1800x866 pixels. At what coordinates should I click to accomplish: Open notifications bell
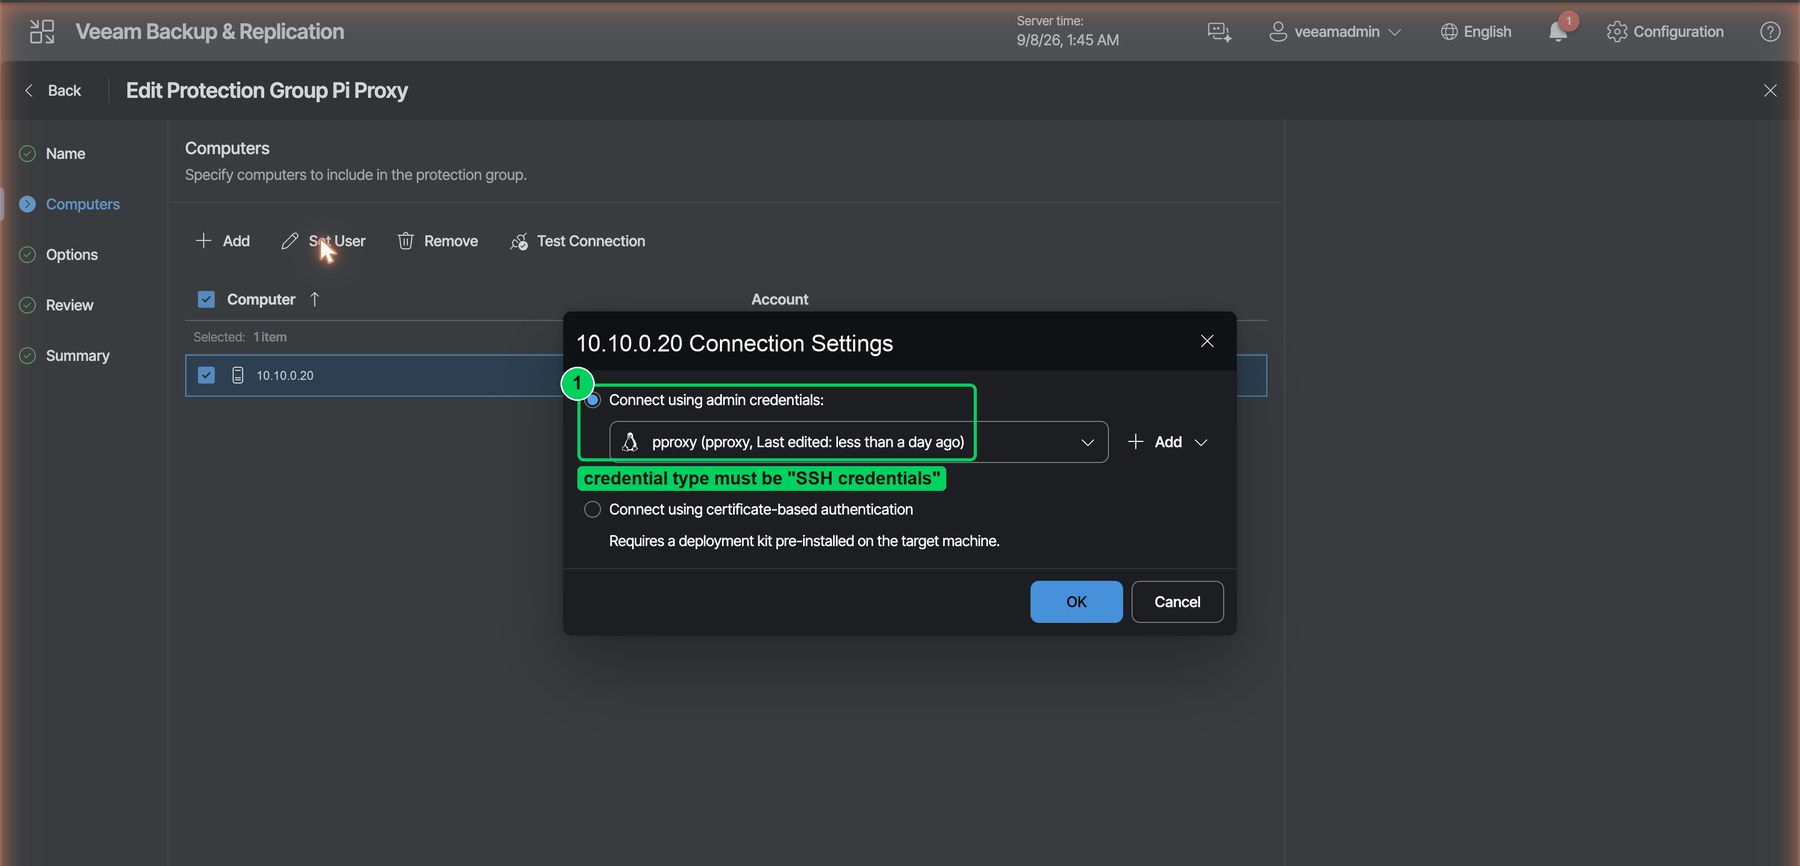[x=1558, y=32]
